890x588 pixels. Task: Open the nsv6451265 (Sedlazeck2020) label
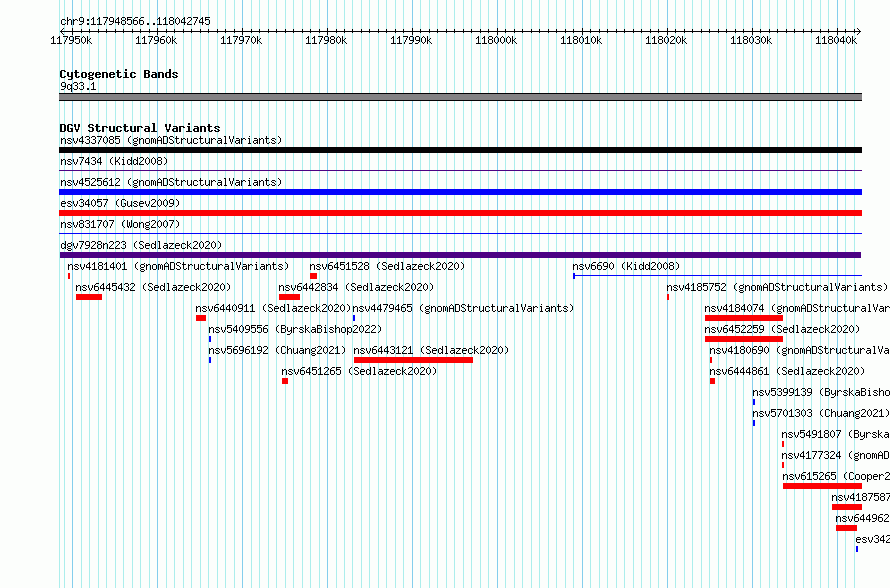tap(359, 371)
